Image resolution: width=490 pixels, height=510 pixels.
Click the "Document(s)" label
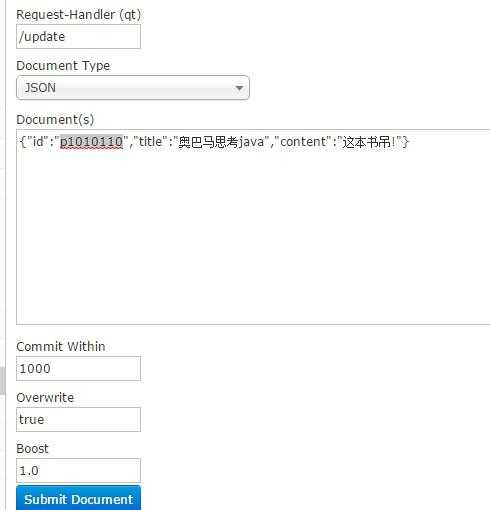[x=55, y=119]
